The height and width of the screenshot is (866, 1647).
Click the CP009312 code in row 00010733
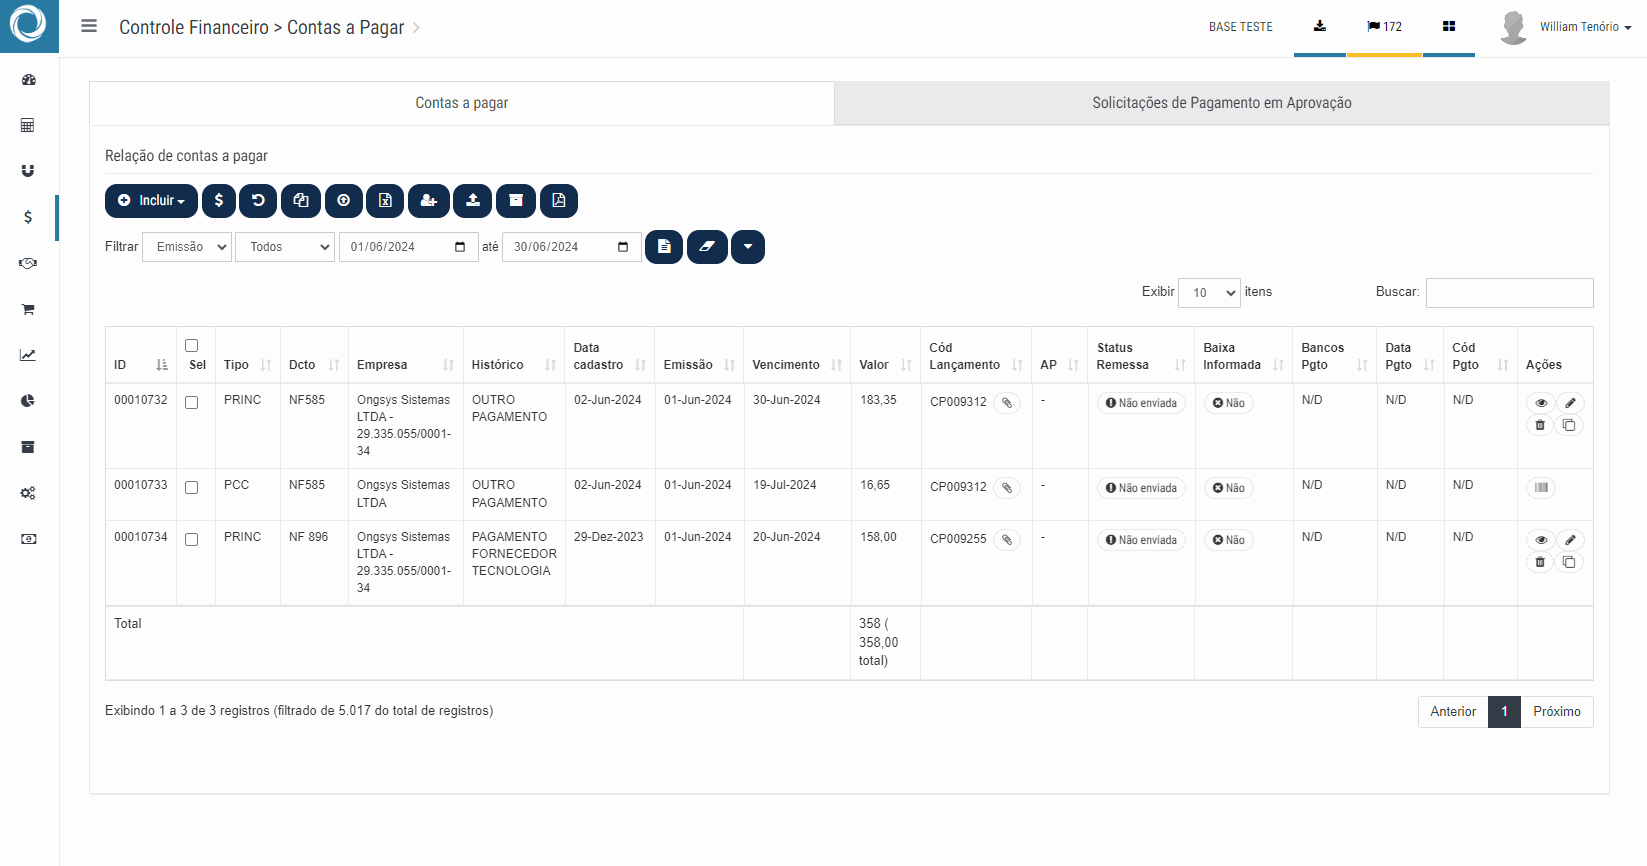(958, 487)
